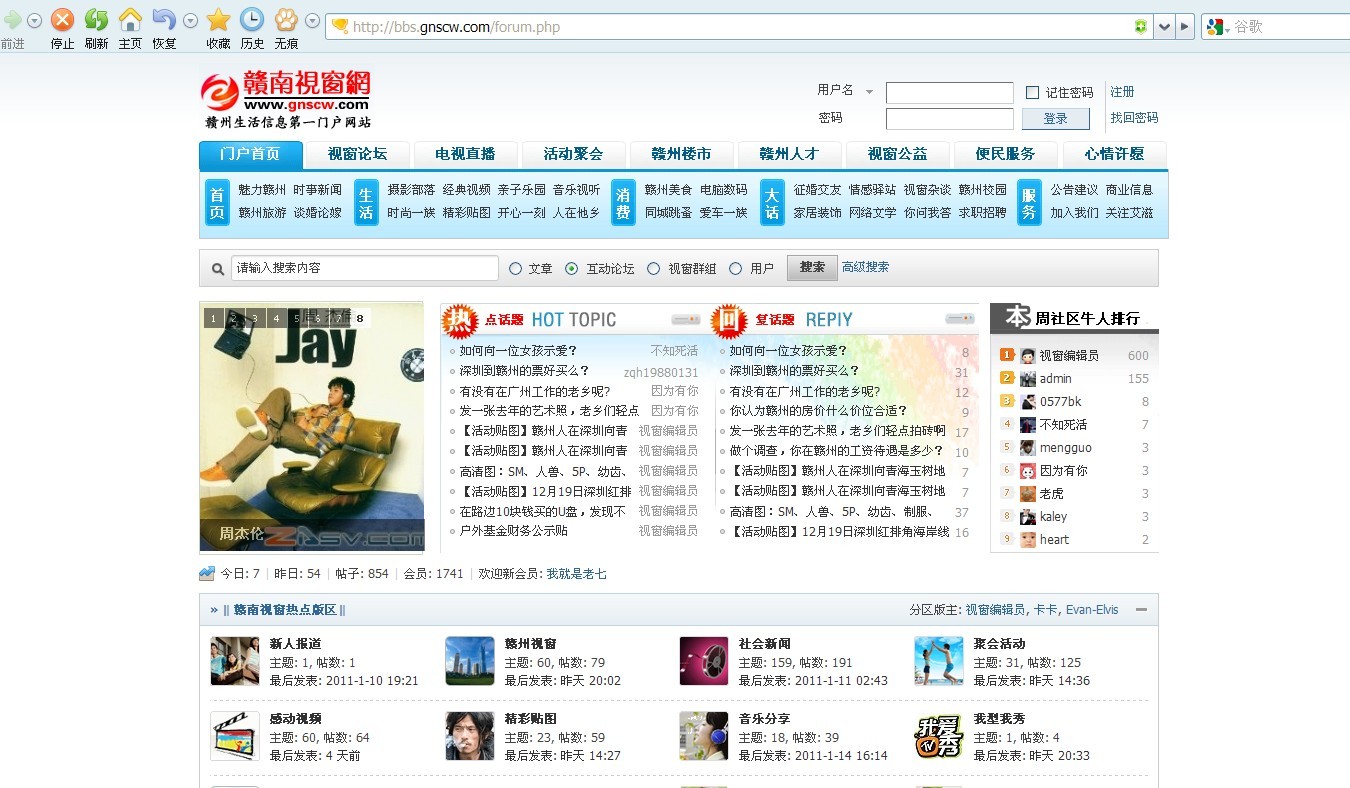
Task: Select the 视窗群组 search radio button
Action: pos(654,269)
